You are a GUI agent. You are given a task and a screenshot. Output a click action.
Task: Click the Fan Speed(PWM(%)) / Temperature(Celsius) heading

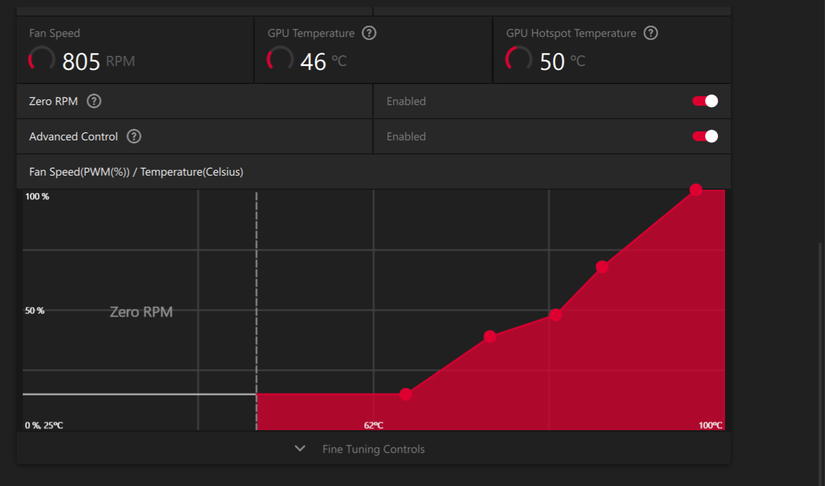[136, 172]
